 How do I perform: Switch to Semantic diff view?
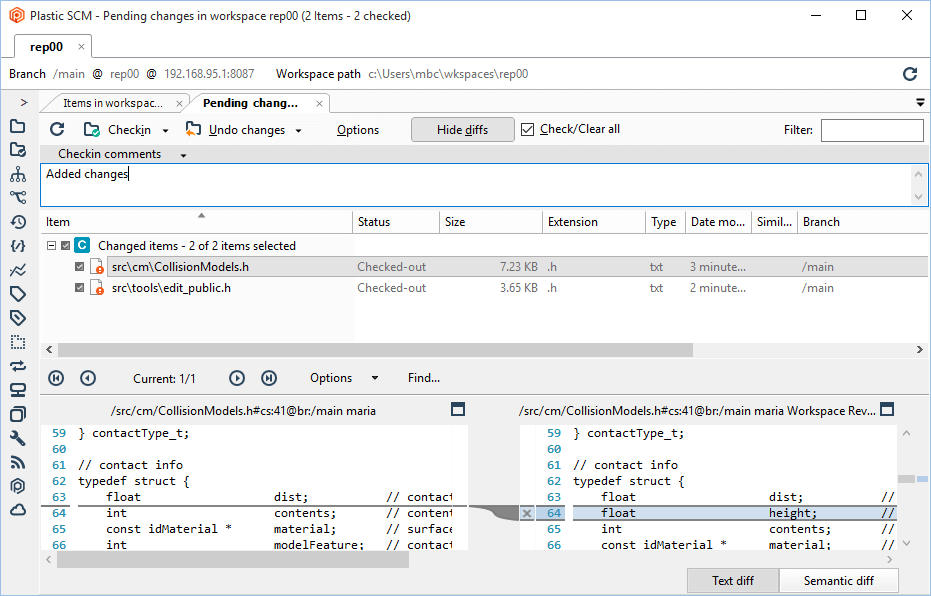tap(838, 581)
